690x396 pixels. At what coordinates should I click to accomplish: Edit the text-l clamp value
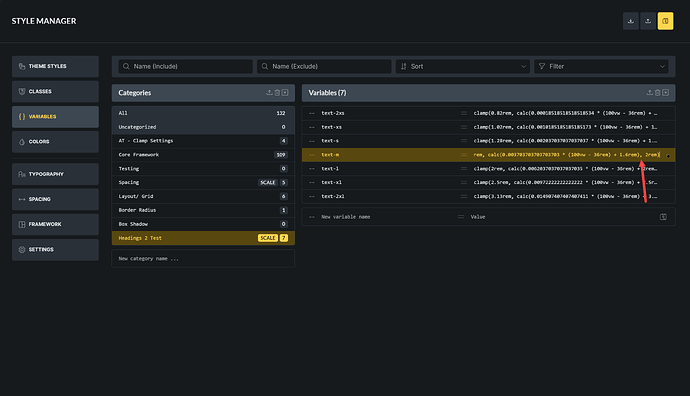tap(565, 169)
